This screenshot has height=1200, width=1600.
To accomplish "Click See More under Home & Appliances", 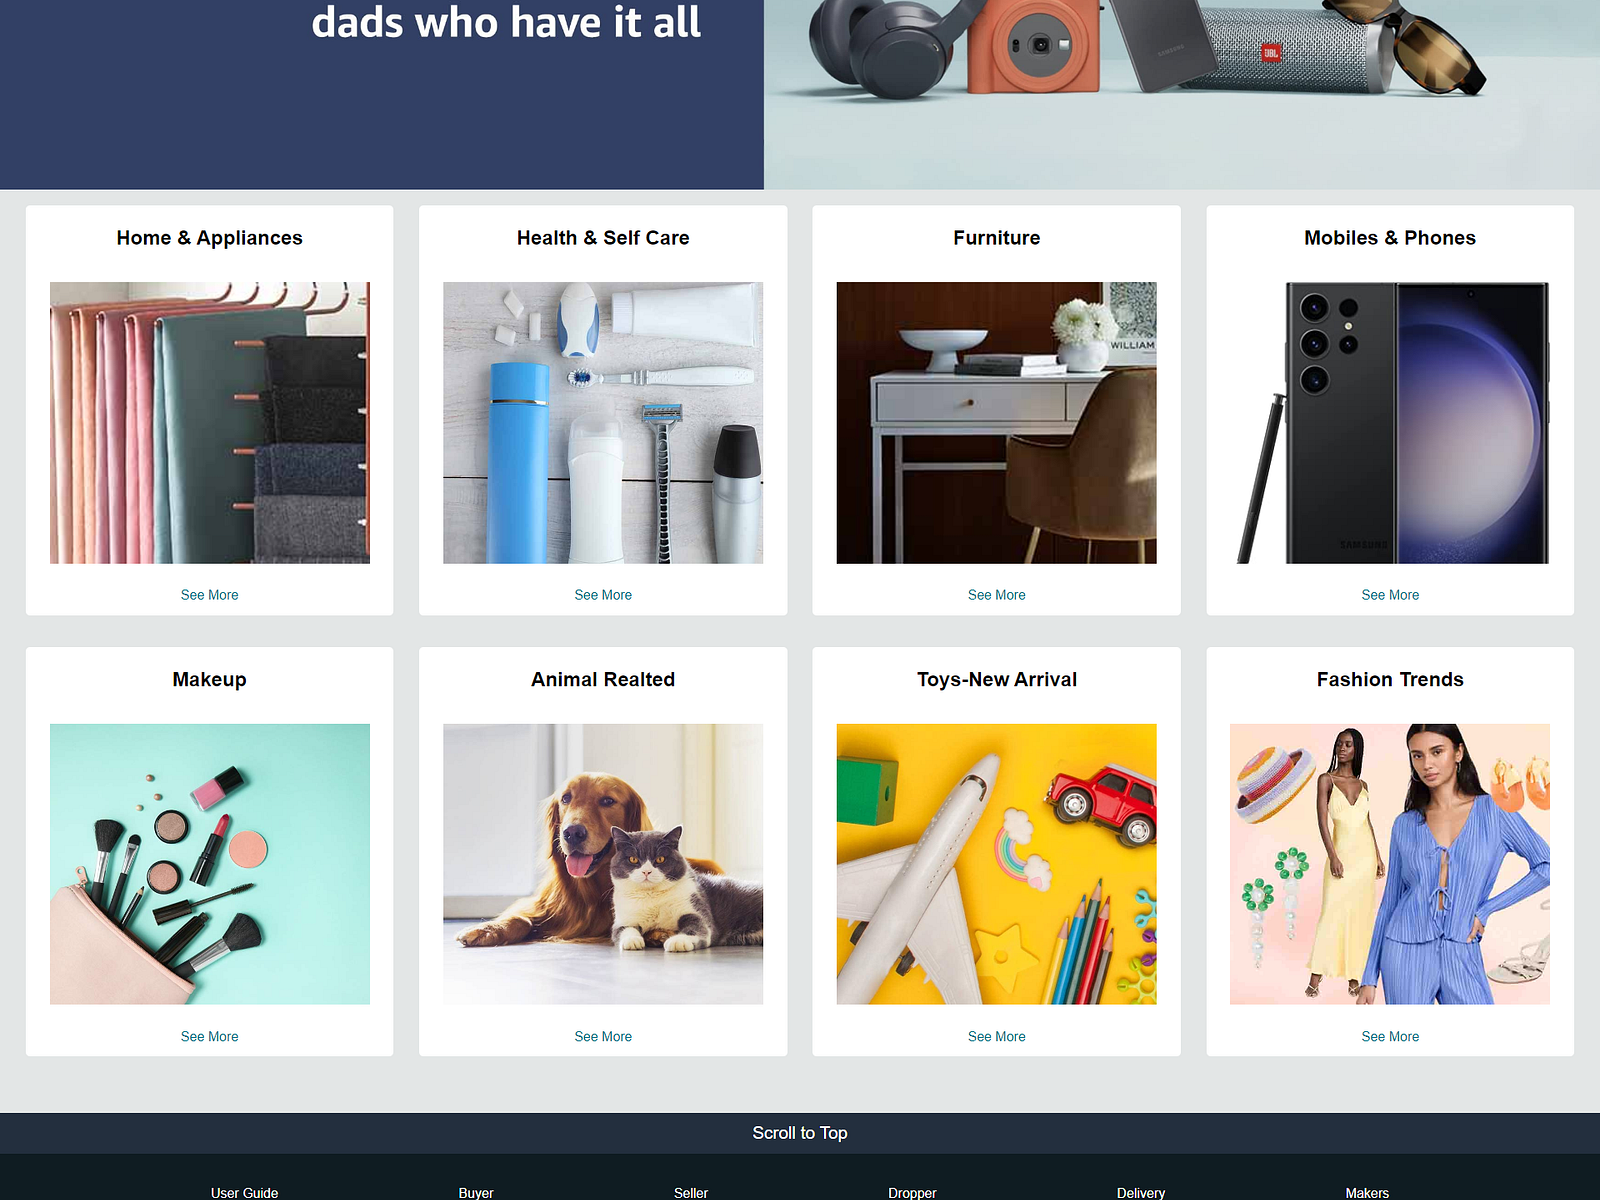I will pyautogui.click(x=210, y=595).
